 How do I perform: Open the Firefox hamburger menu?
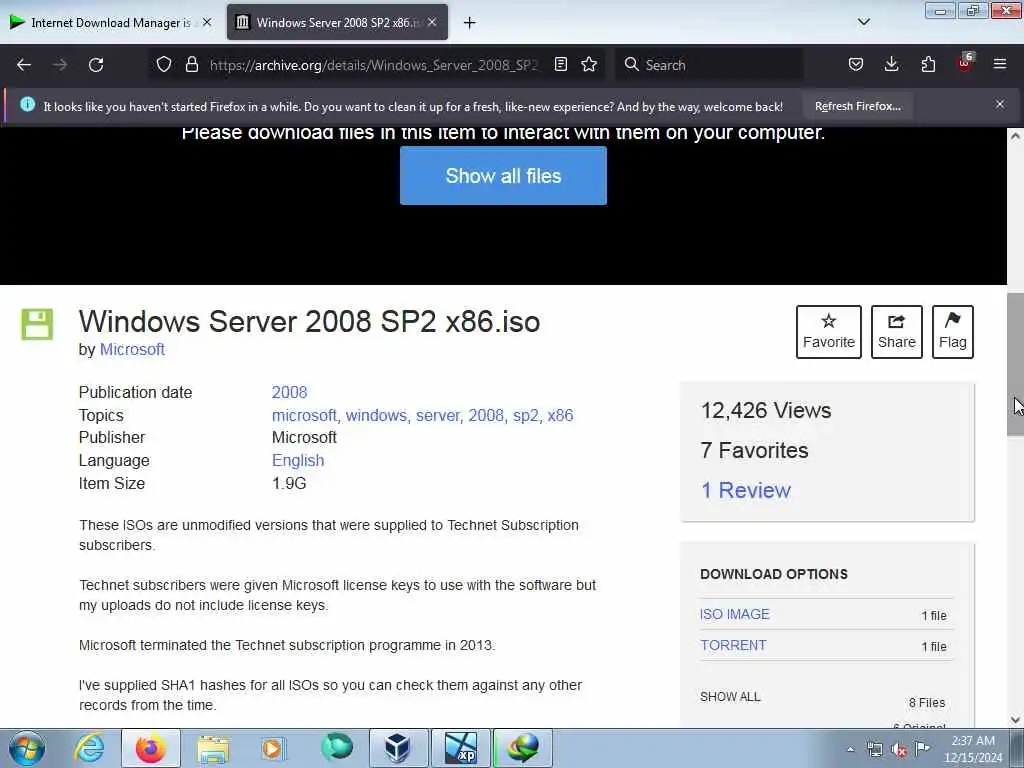[1000, 64]
